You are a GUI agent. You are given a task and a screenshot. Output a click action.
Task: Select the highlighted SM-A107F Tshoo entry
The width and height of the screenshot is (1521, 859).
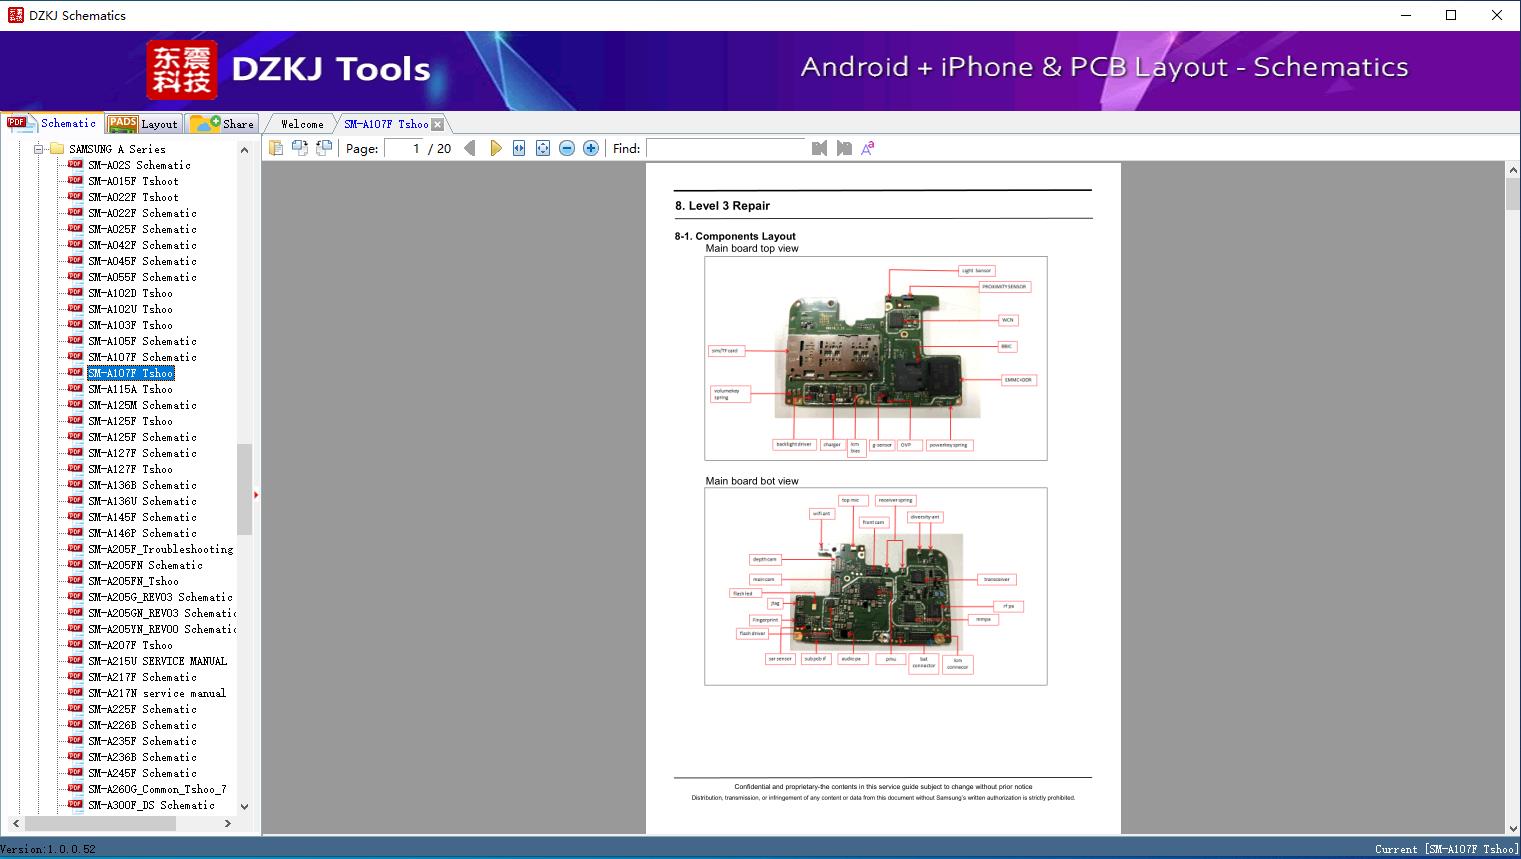[x=130, y=373]
